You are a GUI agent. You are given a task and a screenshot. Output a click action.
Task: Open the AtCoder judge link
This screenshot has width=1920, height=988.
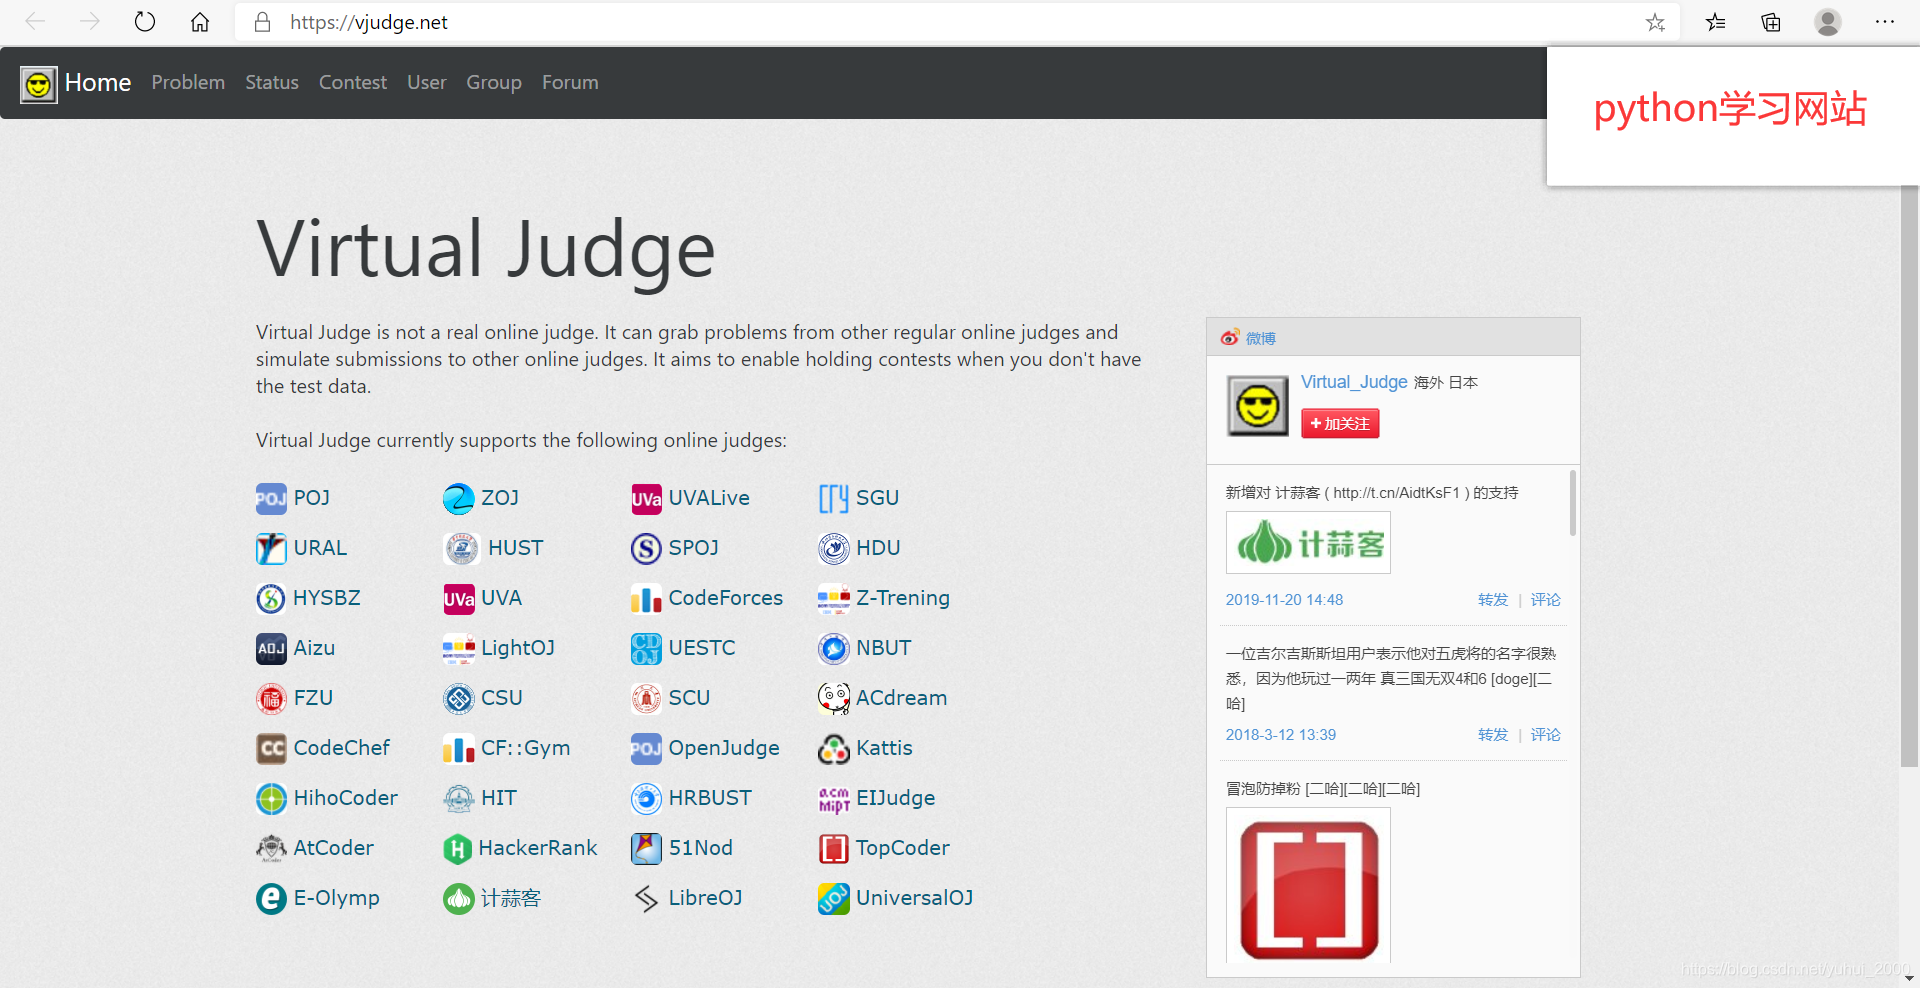[x=333, y=848]
